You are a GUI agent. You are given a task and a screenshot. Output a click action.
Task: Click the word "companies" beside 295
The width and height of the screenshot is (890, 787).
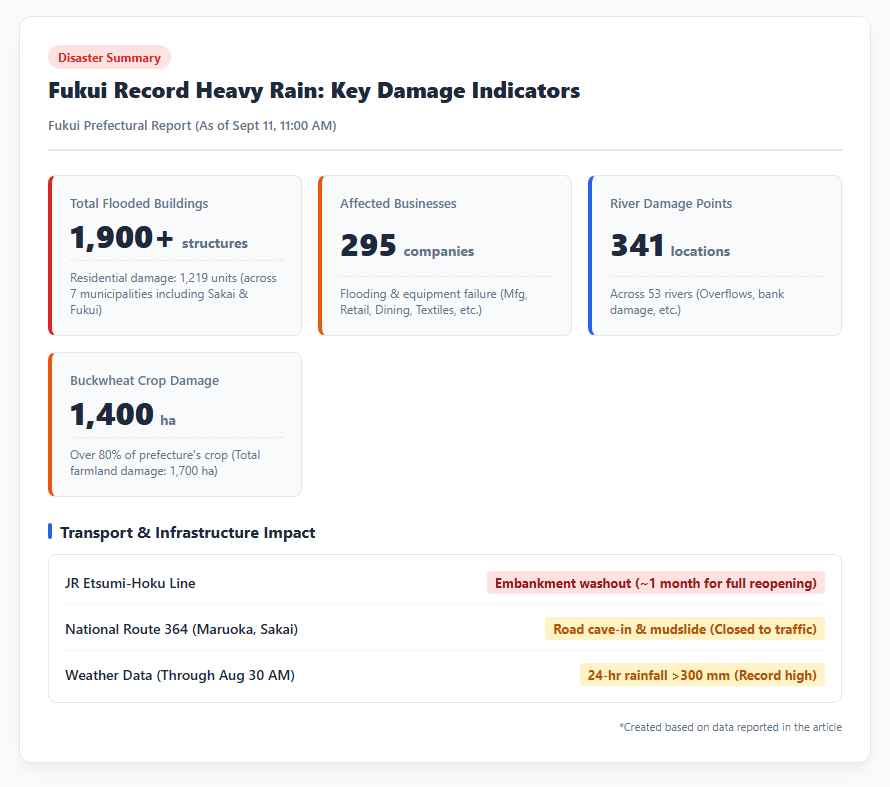[x=439, y=251]
